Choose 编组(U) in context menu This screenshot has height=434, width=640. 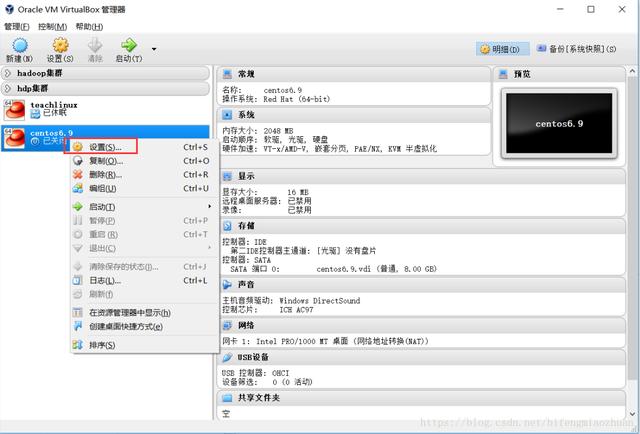pyautogui.click(x=145, y=189)
